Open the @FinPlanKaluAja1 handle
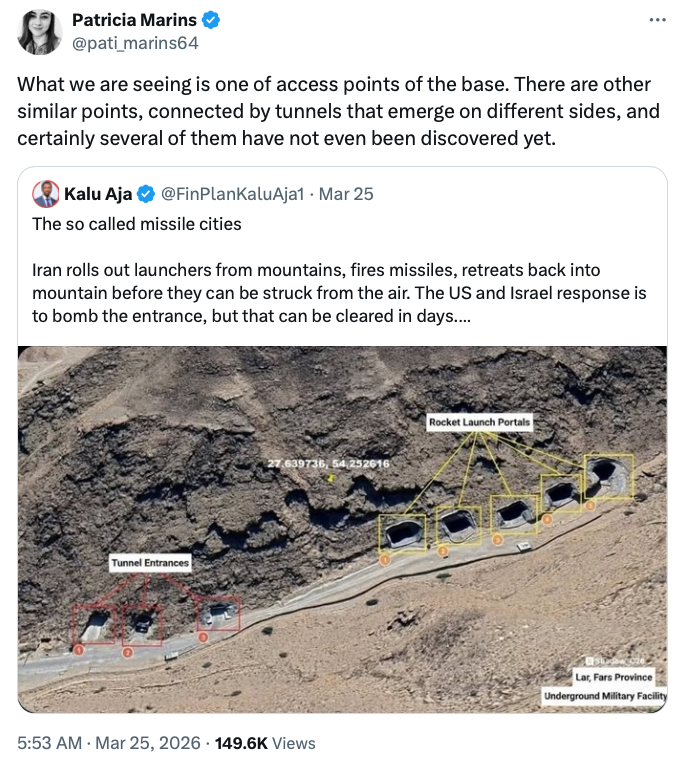 [232, 193]
